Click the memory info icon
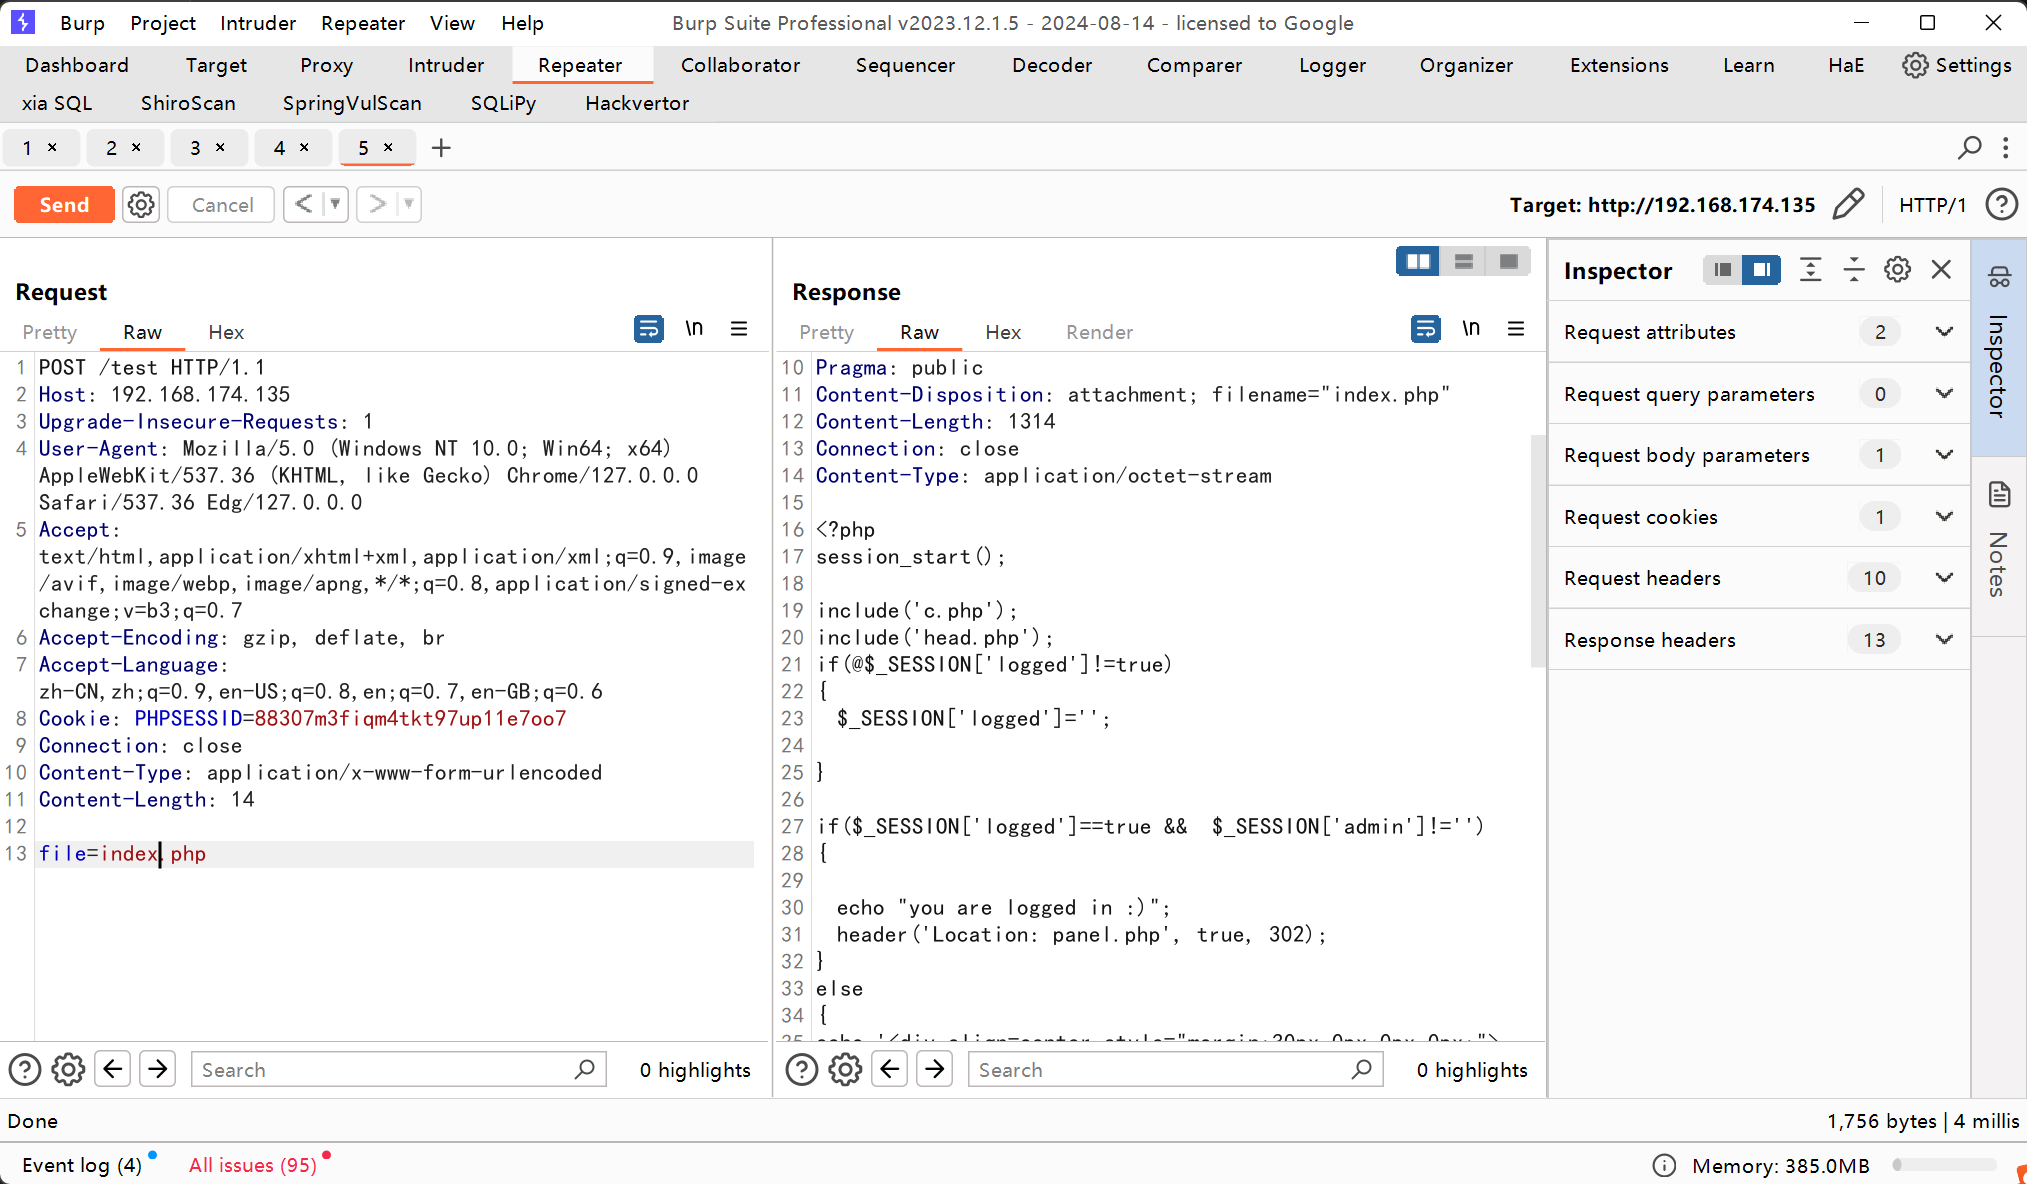 tap(1664, 1165)
